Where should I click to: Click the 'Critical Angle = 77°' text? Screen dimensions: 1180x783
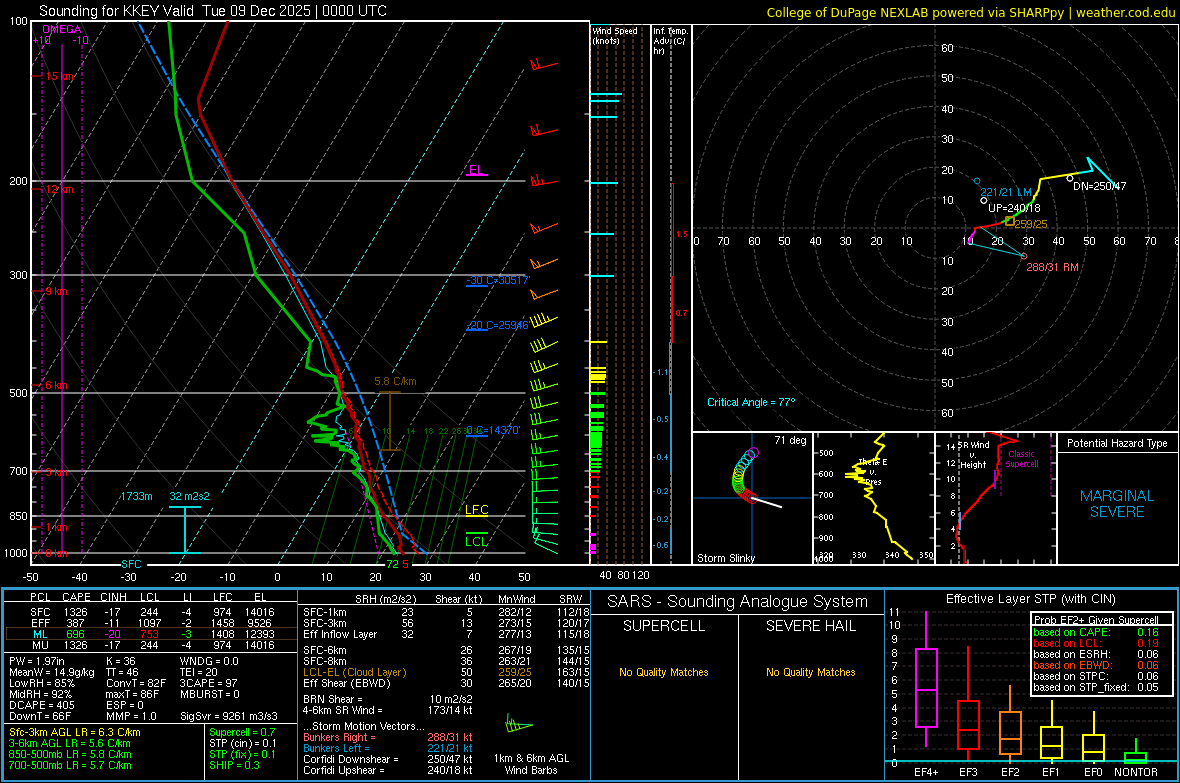751,402
